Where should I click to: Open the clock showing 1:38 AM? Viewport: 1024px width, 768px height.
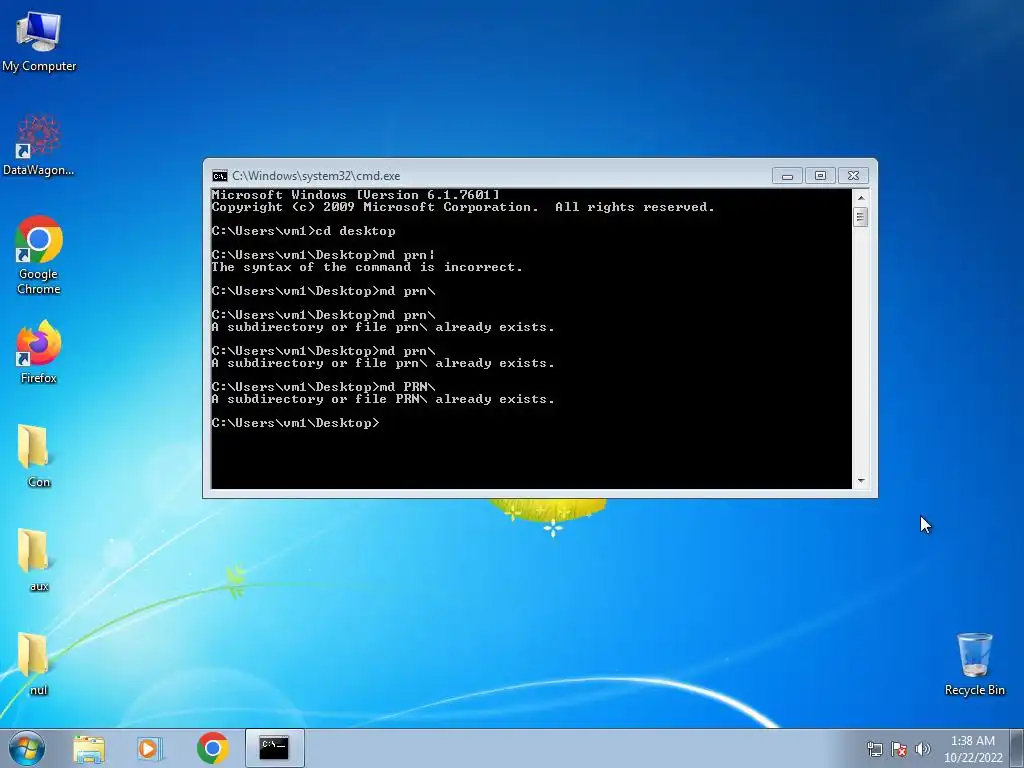tap(972, 748)
